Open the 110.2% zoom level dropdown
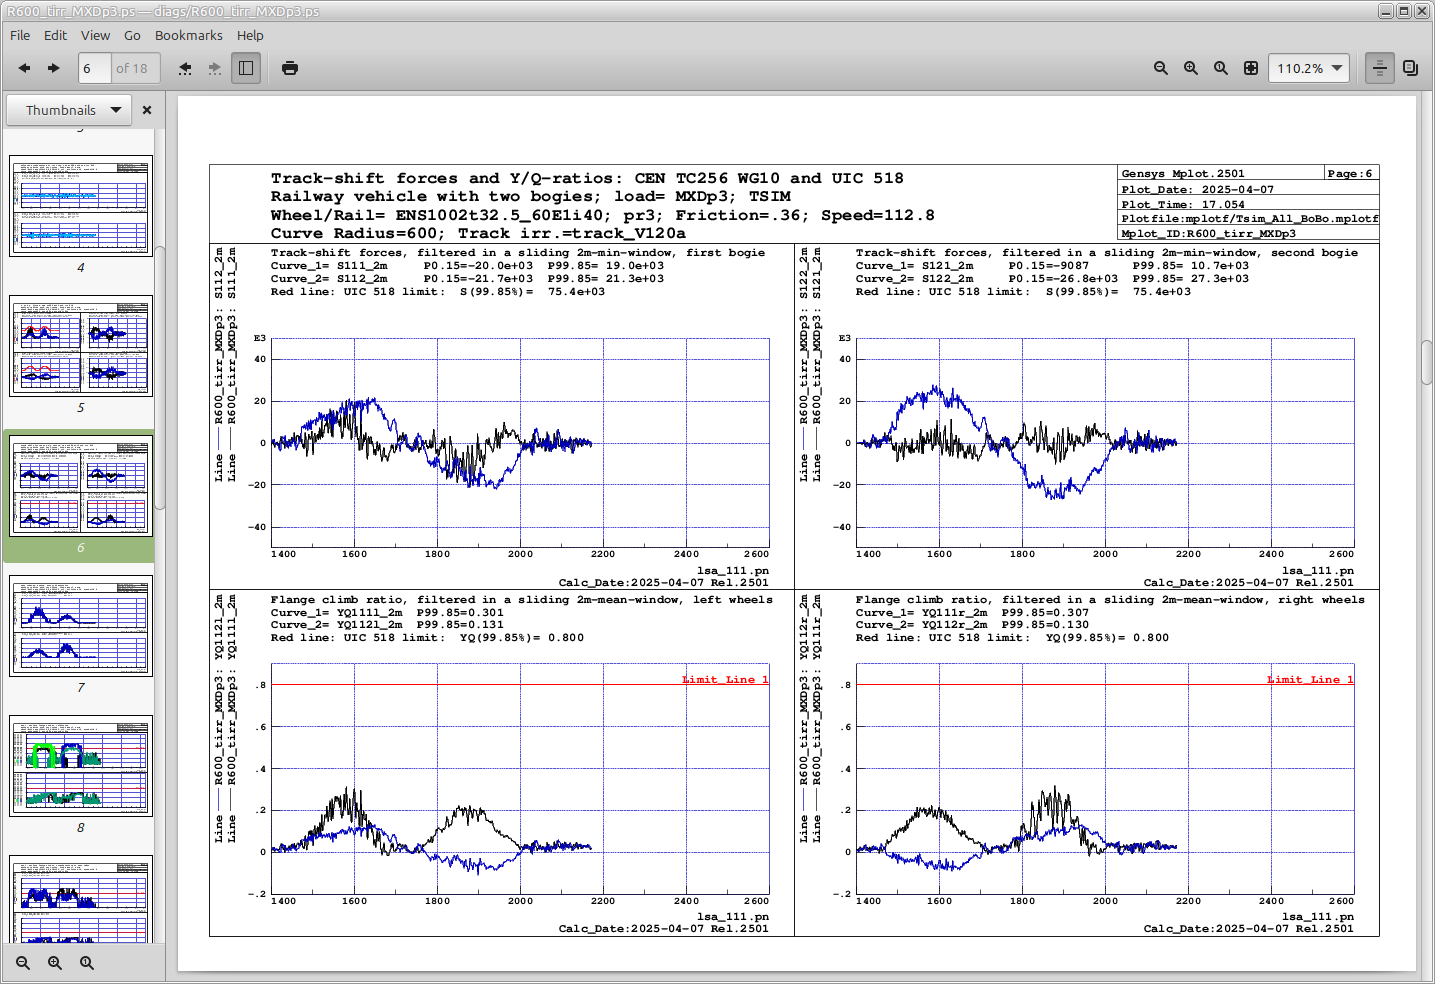This screenshot has height=984, width=1435. click(1309, 68)
